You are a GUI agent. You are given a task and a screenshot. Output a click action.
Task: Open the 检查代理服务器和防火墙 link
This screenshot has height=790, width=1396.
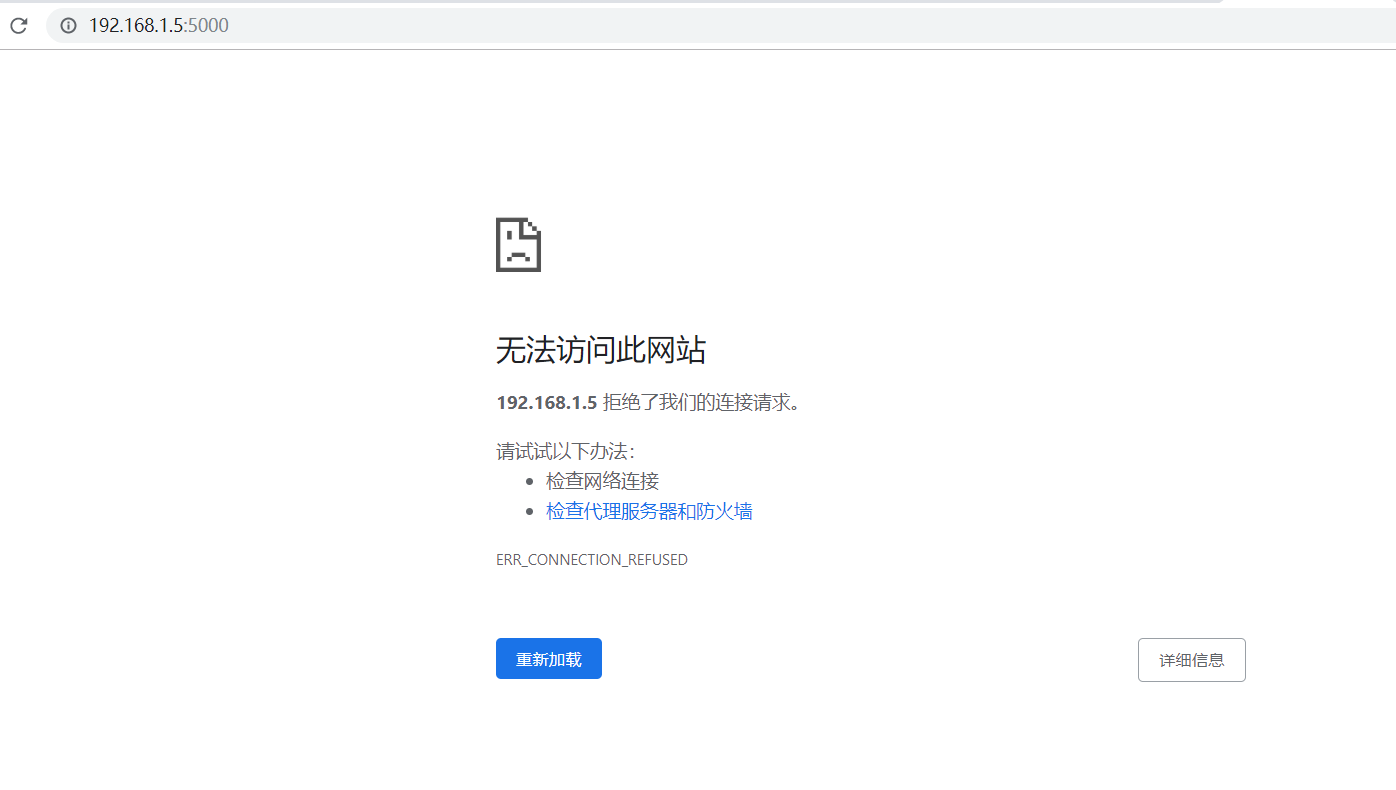coord(648,510)
